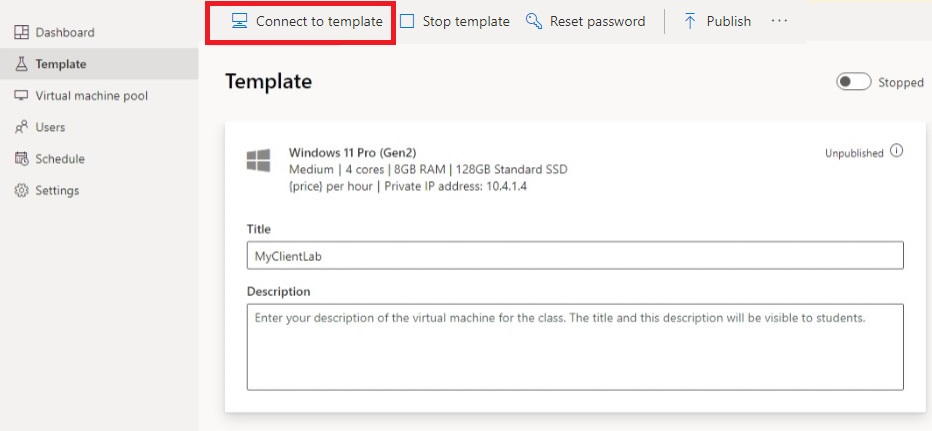The width and height of the screenshot is (932, 431).
Task: Toggle the Stopped template switch
Action: click(x=853, y=82)
